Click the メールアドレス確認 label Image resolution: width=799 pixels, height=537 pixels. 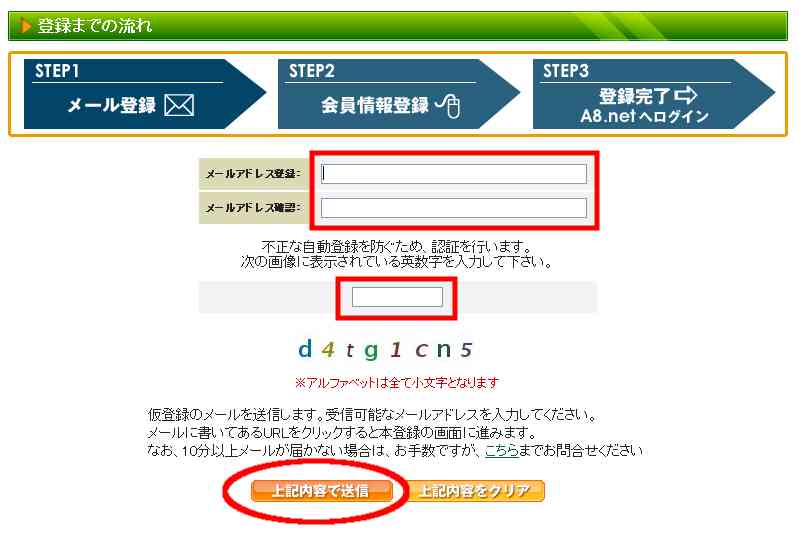(x=253, y=208)
